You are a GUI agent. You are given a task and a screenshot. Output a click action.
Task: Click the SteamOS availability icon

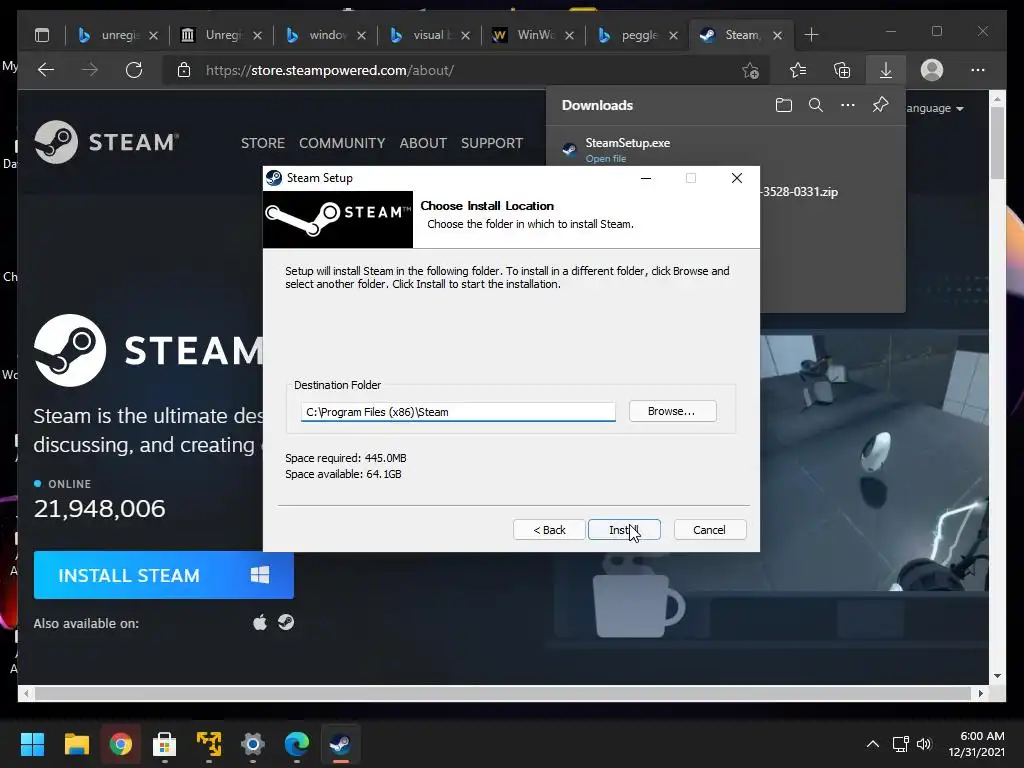point(285,622)
